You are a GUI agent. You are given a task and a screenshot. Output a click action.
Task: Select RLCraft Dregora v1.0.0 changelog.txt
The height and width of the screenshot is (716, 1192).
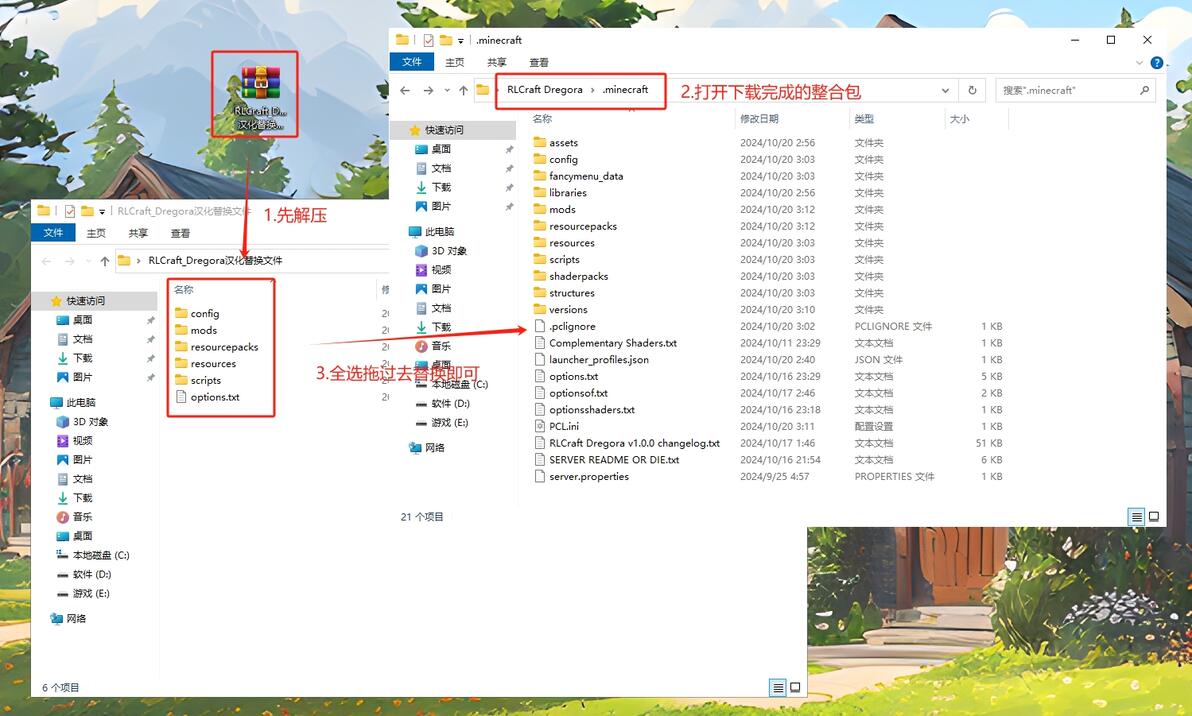click(x=626, y=444)
